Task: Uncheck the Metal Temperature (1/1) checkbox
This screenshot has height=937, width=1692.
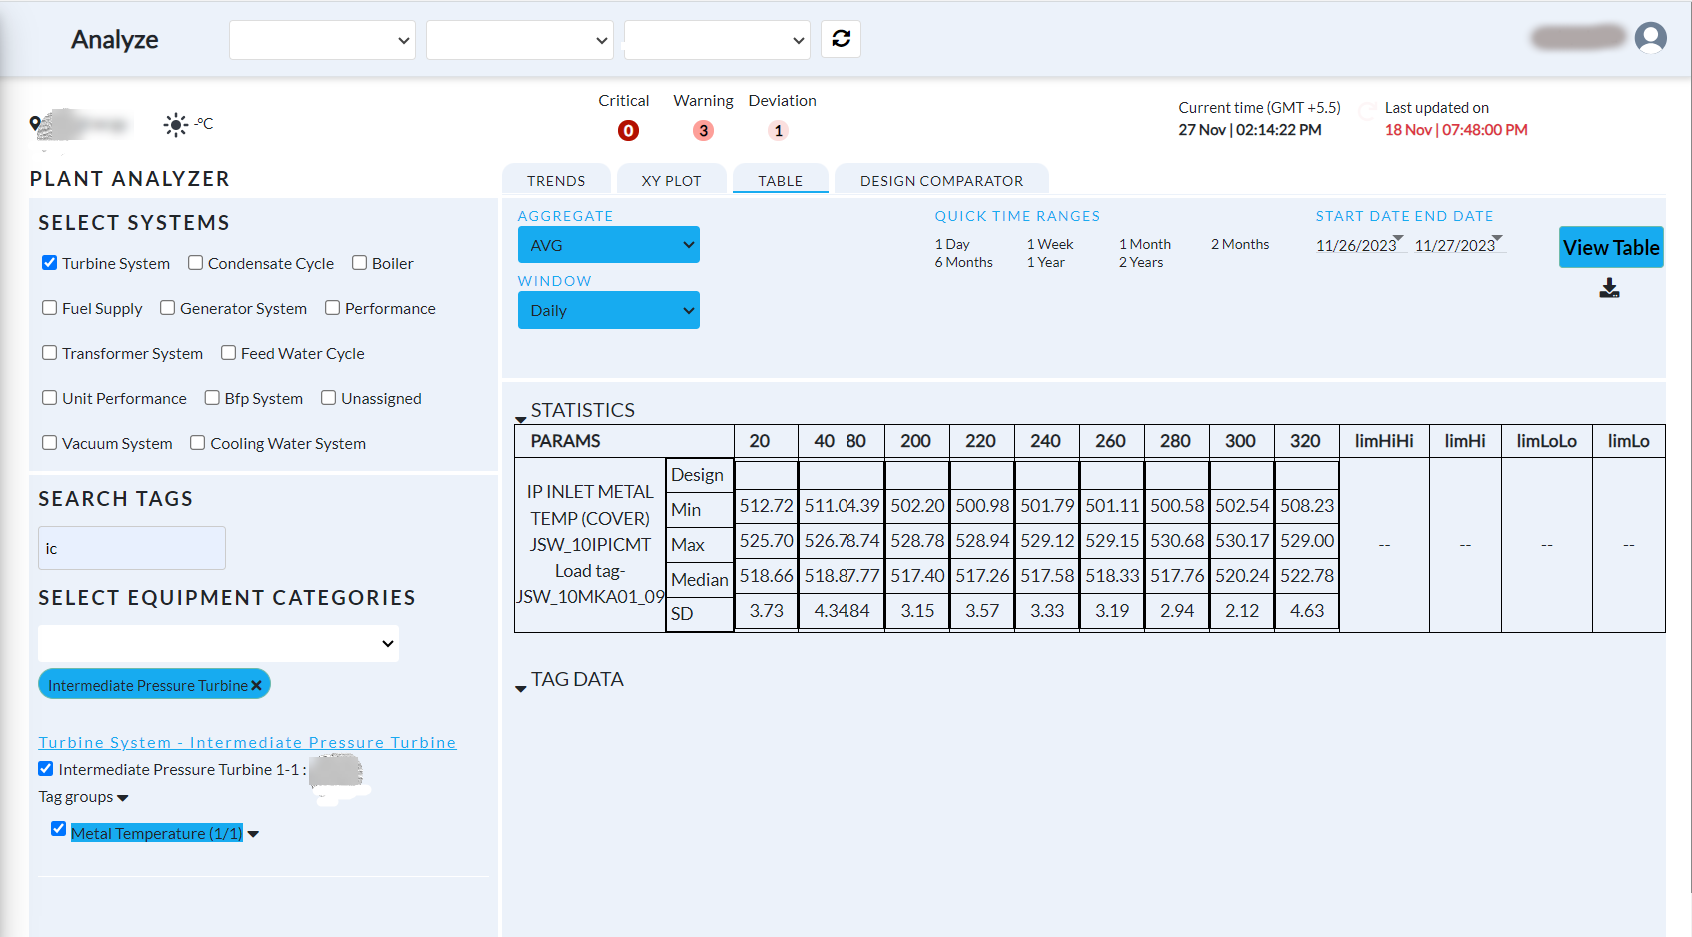Action: click(58, 828)
